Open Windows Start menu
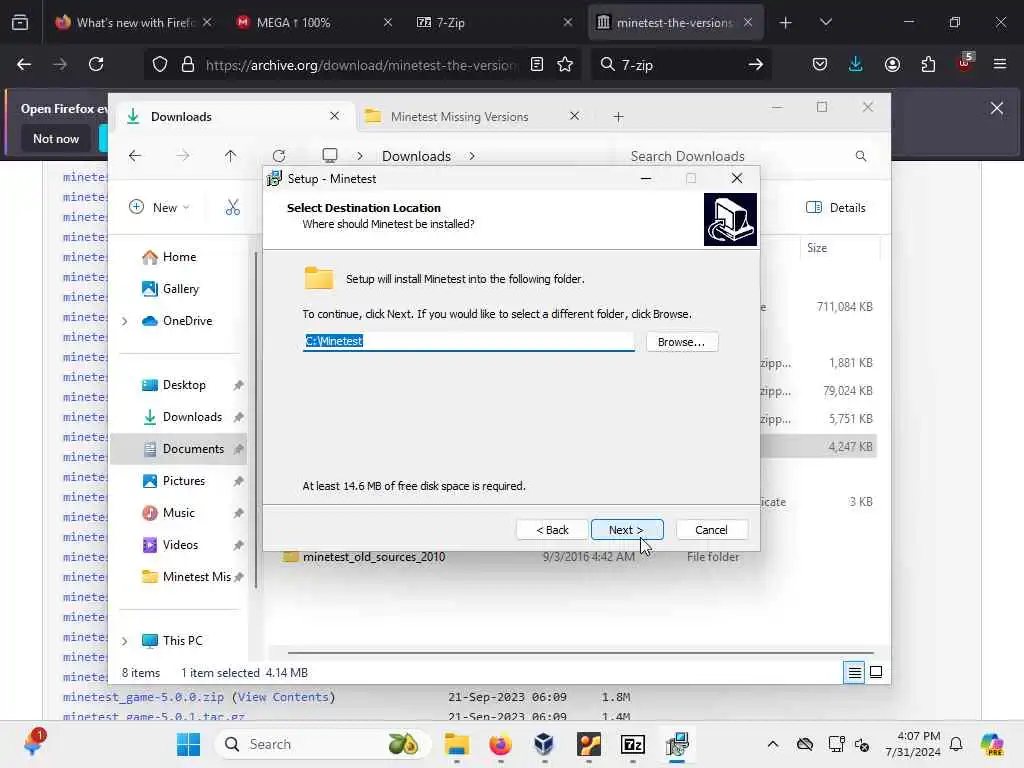Viewport: 1024px width, 768px height. click(x=189, y=744)
